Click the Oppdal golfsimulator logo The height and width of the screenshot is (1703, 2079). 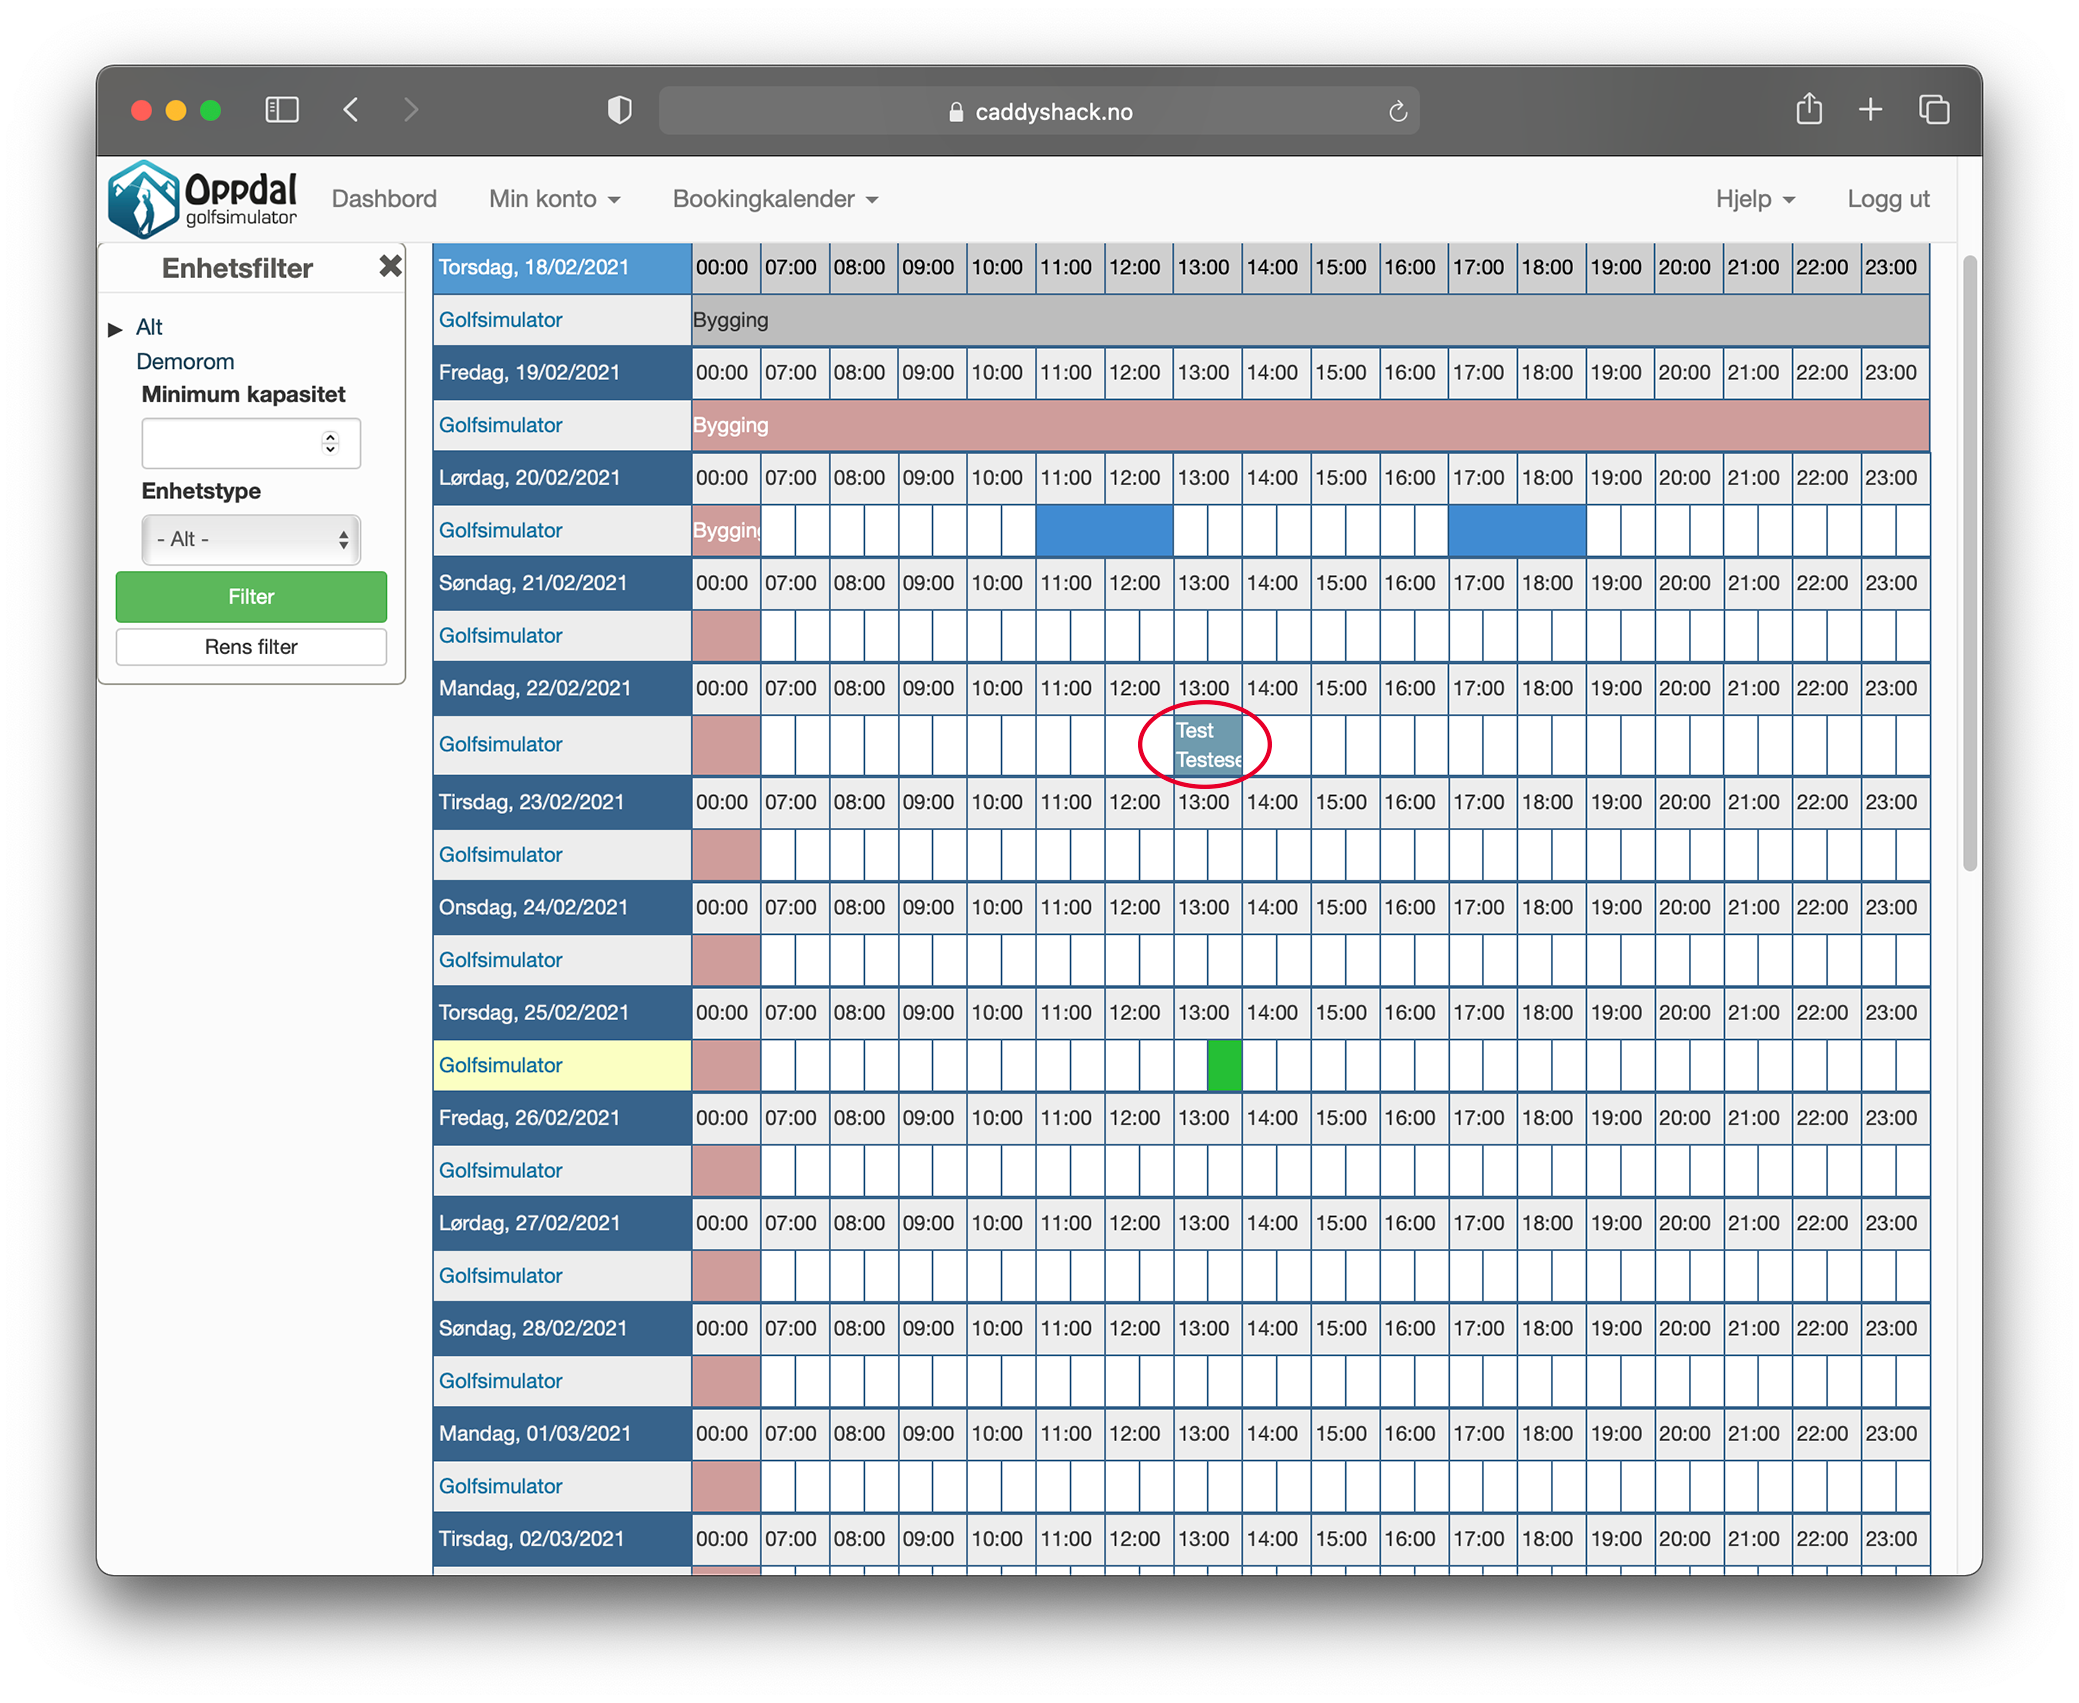point(204,199)
